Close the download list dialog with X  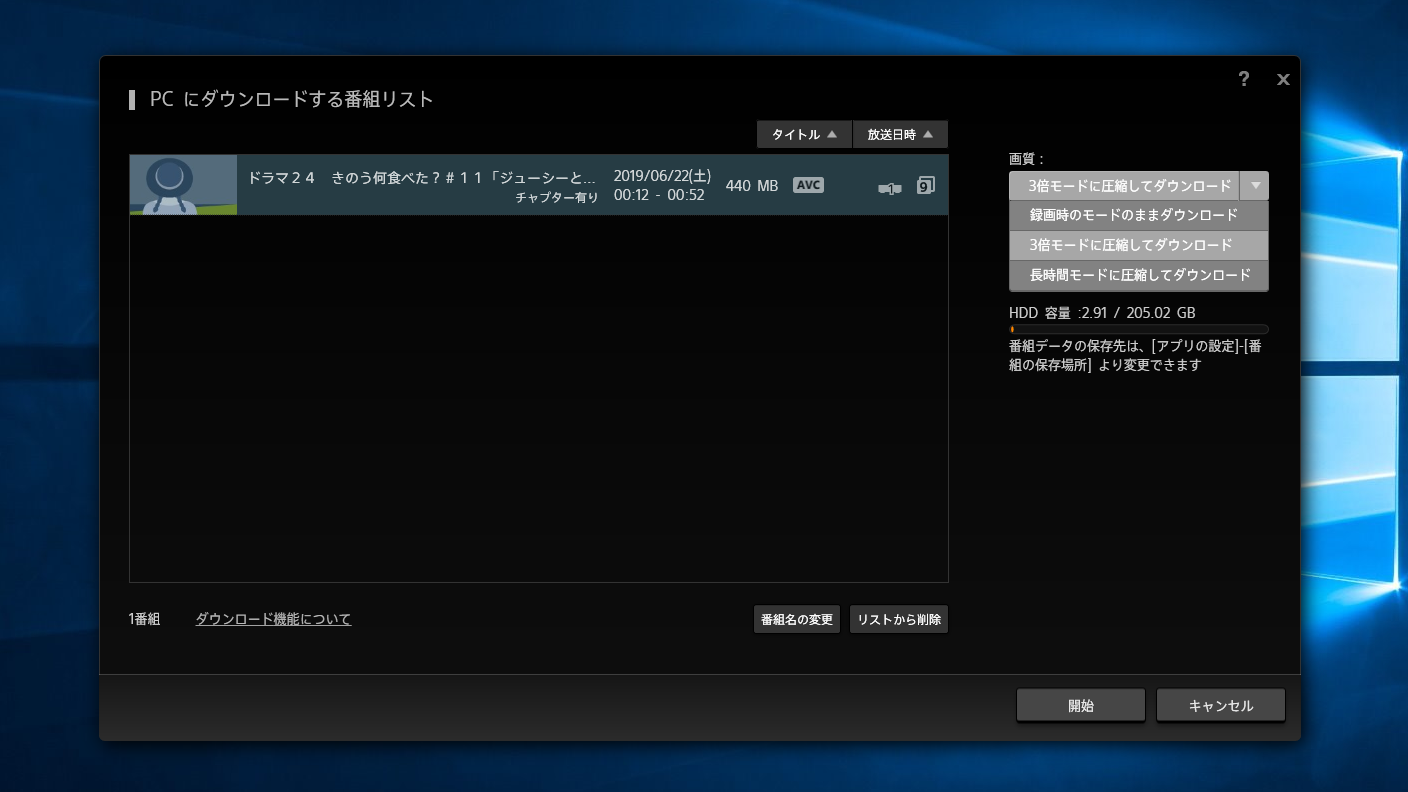1283,79
